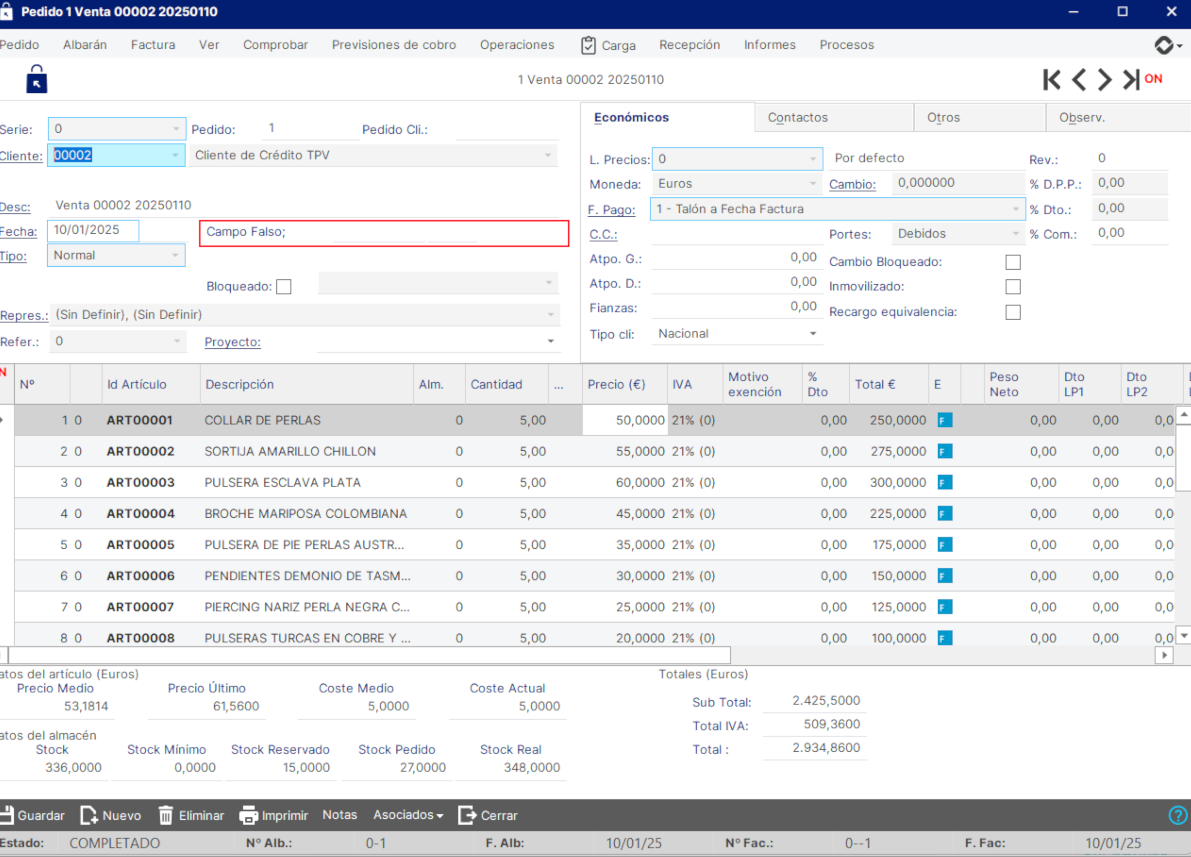Open the Operaciones menu
Image resolution: width=1191 pixels, height=857 pixels.
pyautogui.click(x=517, y=45)
